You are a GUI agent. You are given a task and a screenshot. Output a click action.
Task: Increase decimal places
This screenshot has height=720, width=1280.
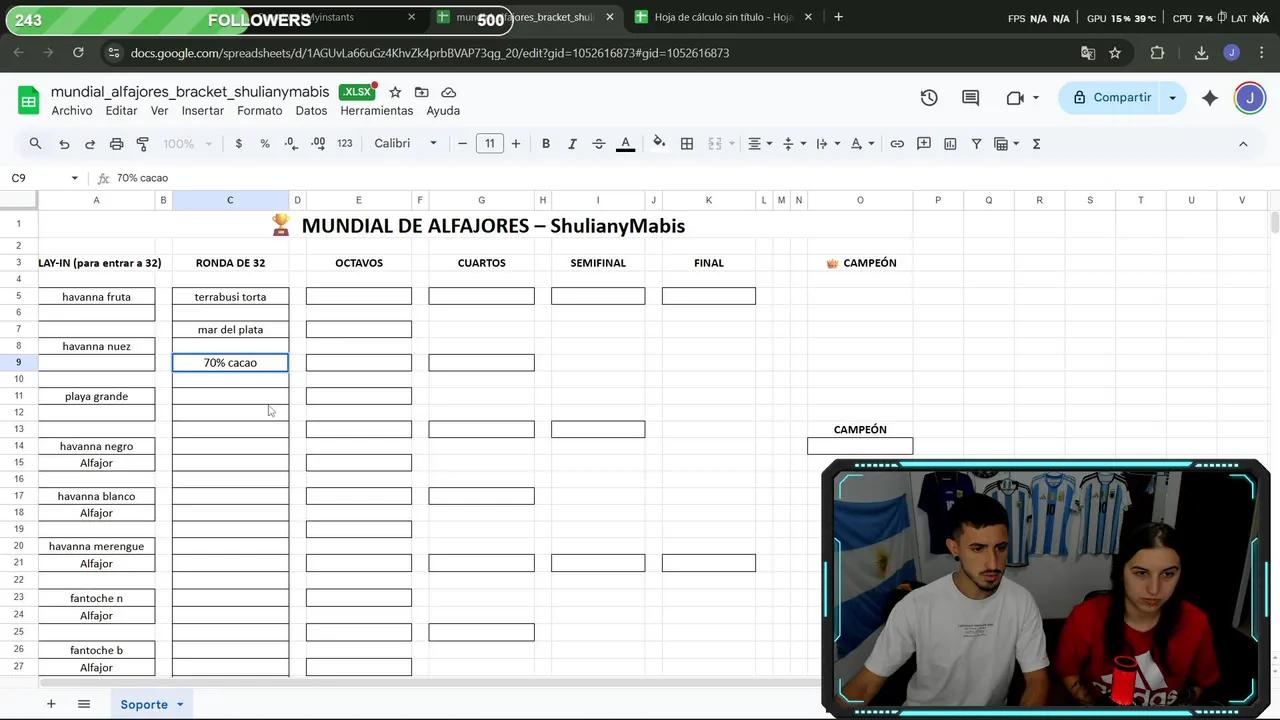tap(318, 144)
